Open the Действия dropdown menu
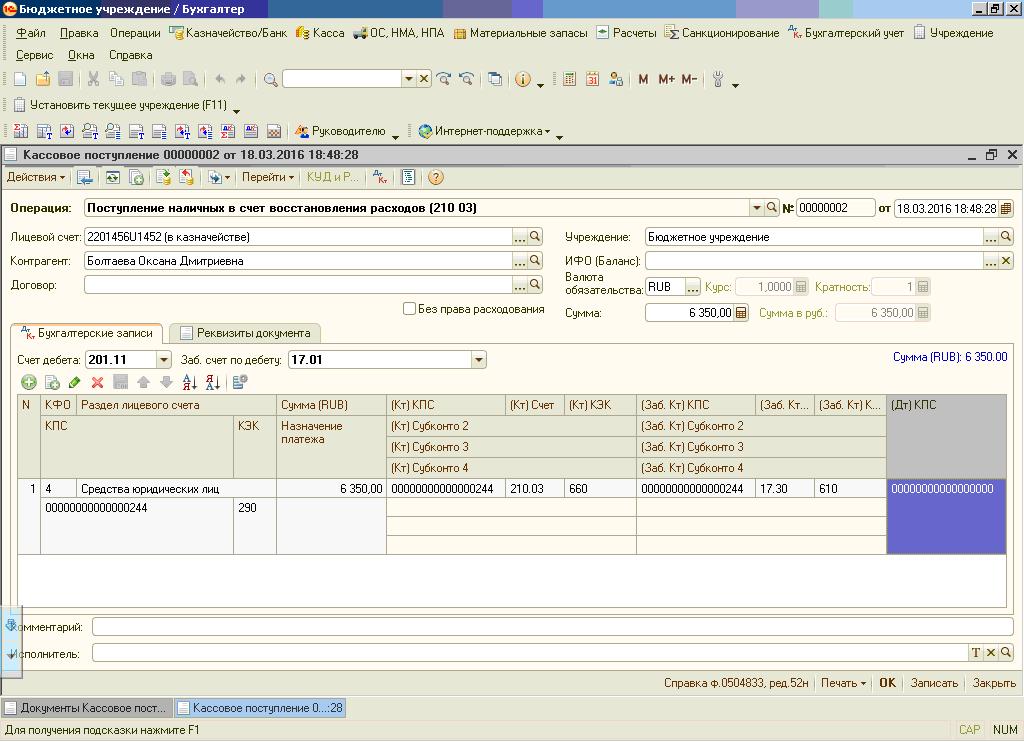The image size is (1024, 742). coord(36,177)
